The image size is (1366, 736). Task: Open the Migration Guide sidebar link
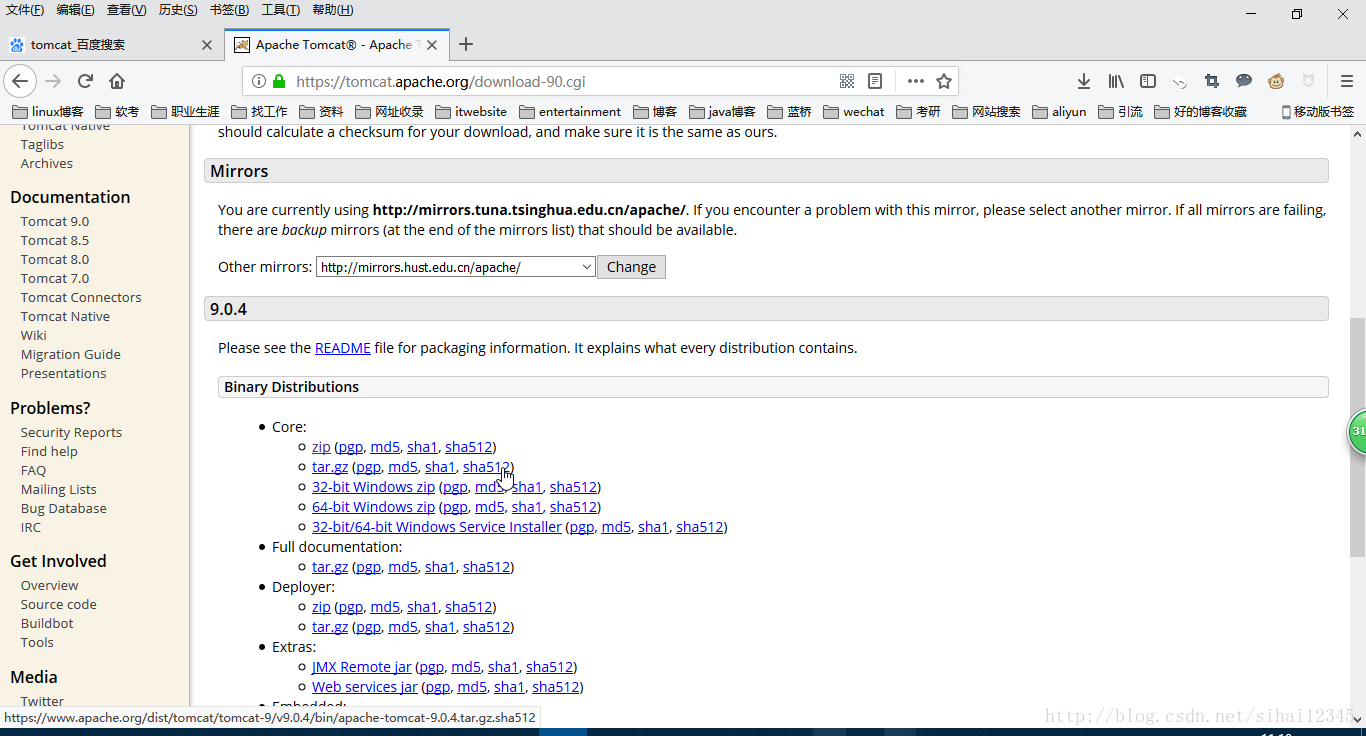71,354
